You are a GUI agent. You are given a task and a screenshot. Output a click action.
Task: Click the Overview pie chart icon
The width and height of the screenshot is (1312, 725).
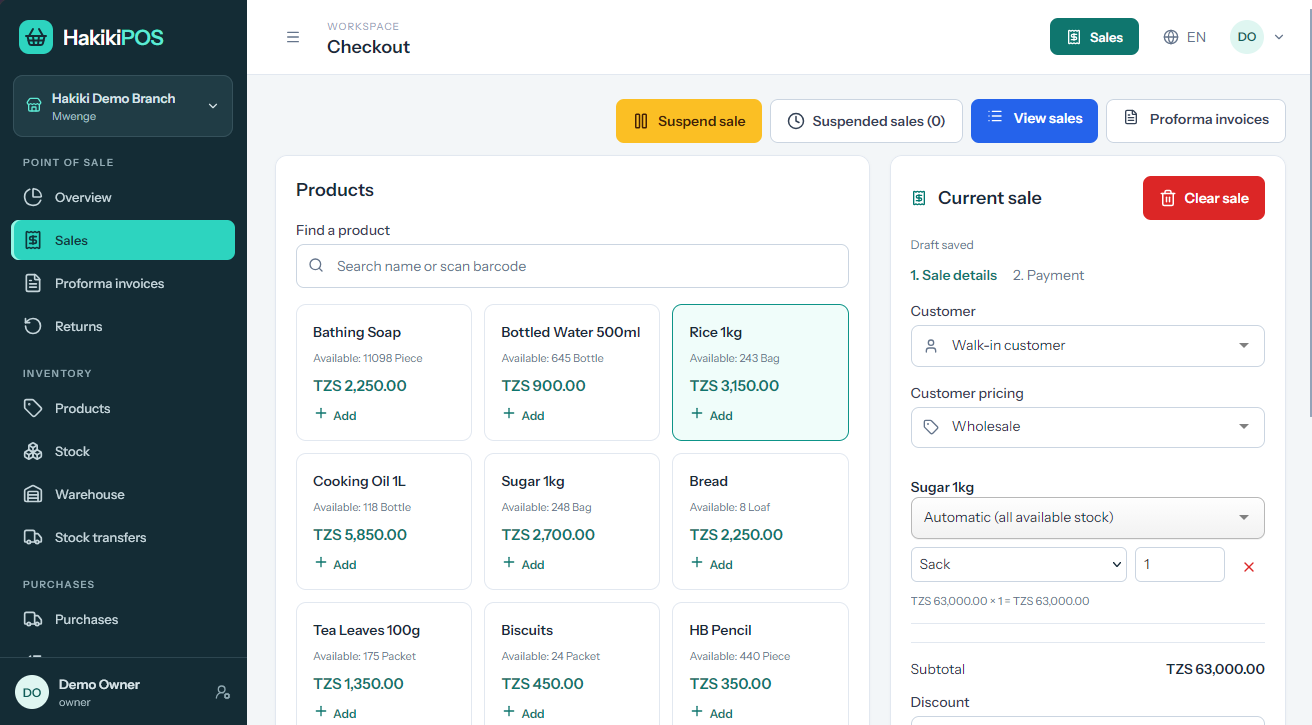[x=33, y=197]
